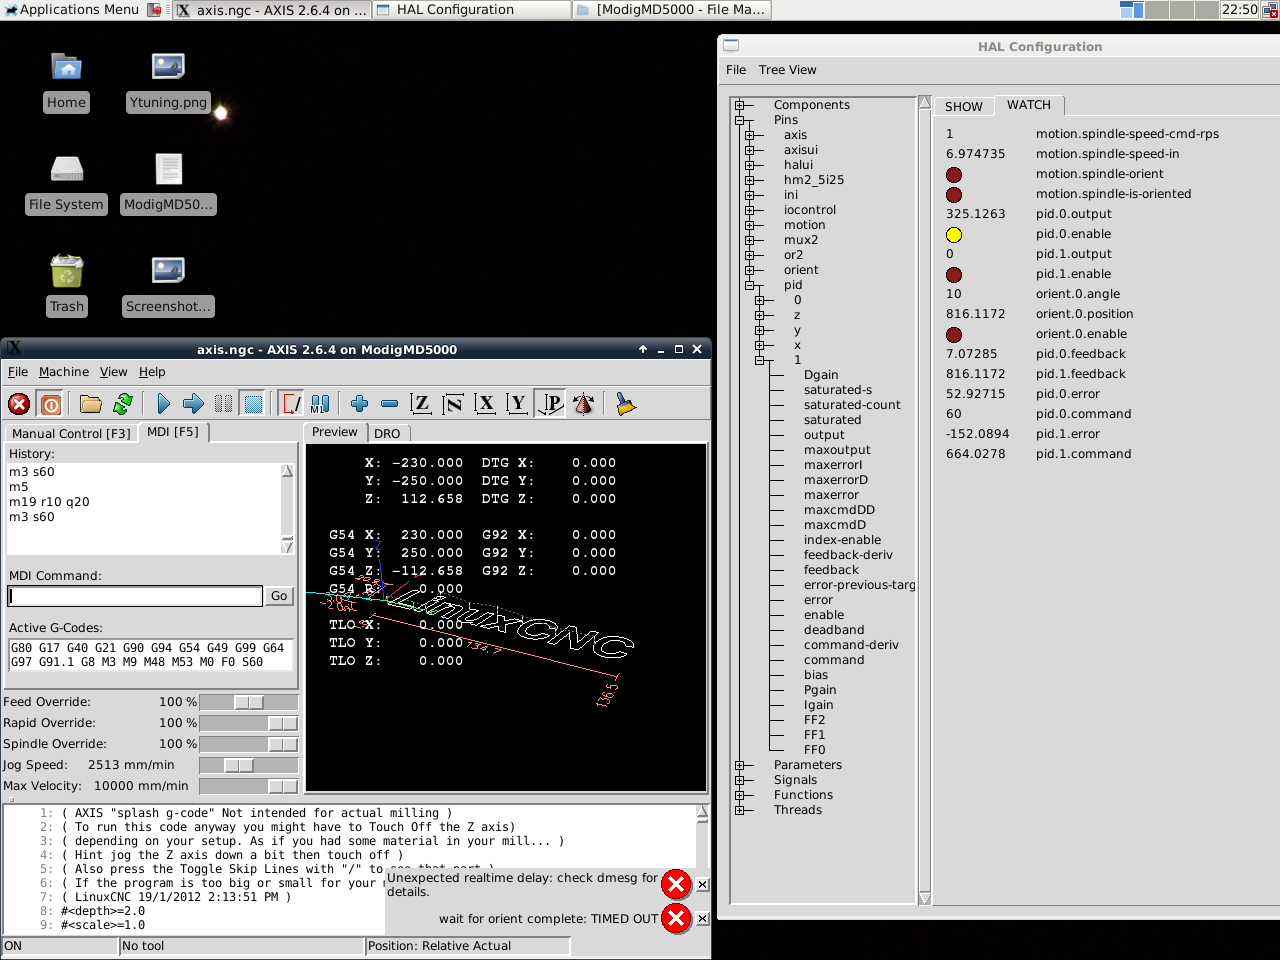This screenshot has width=1280, height=960.
Task: Switch to rotated top view icon
Action: click(x=453, y=404)
